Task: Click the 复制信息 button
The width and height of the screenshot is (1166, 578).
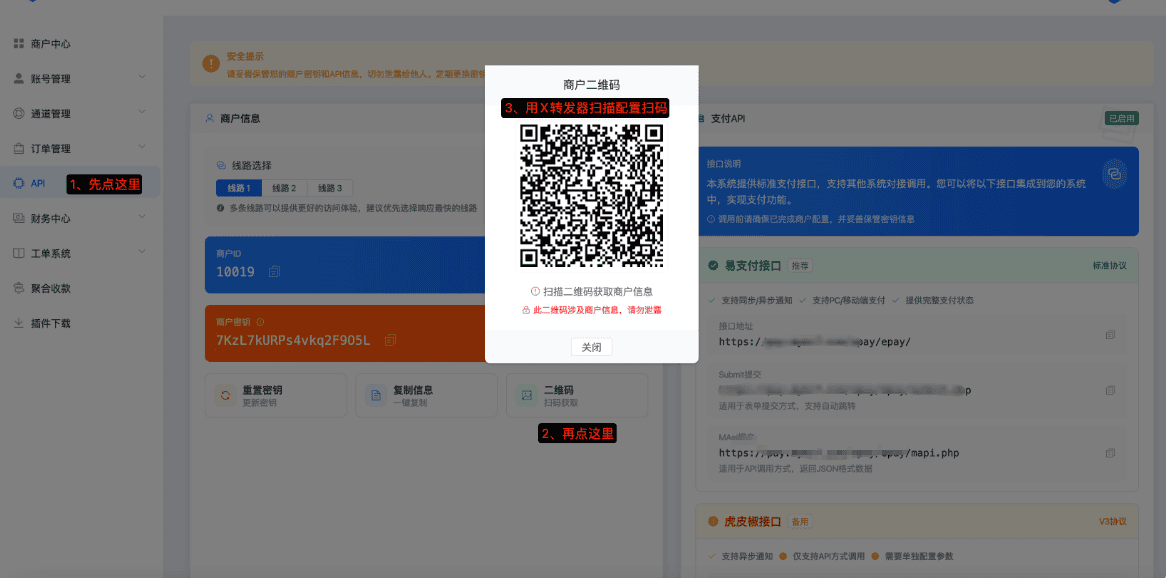Action: tap(427, 395)
